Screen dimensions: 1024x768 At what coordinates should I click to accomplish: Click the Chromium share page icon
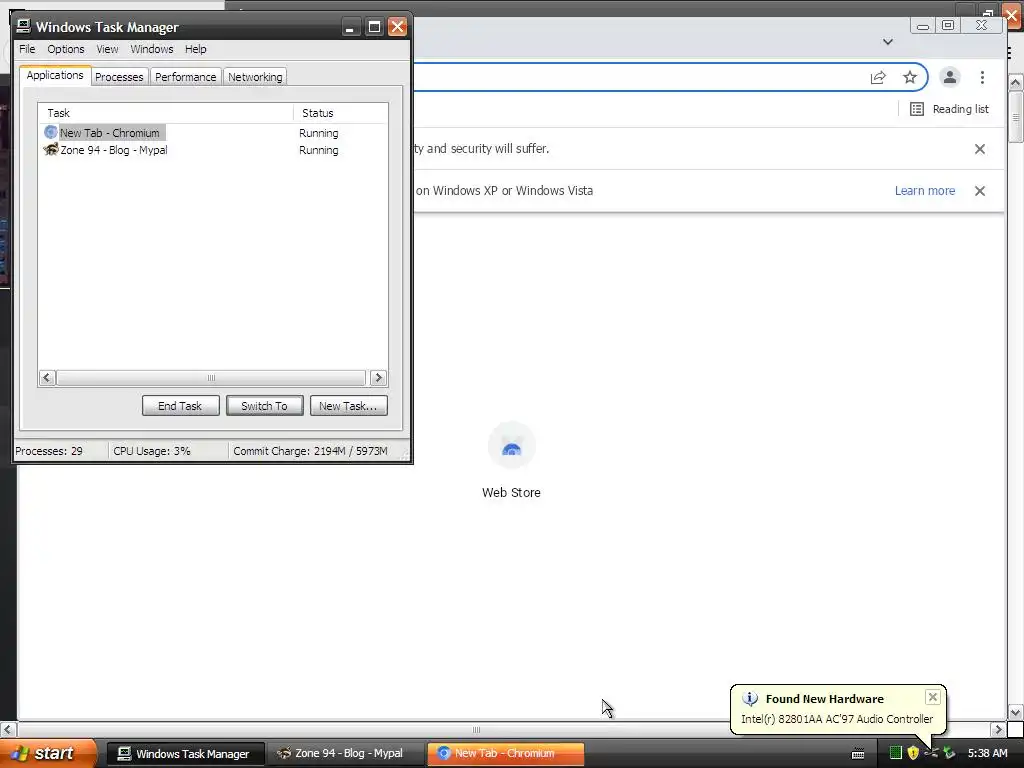(x=878, y=78)
